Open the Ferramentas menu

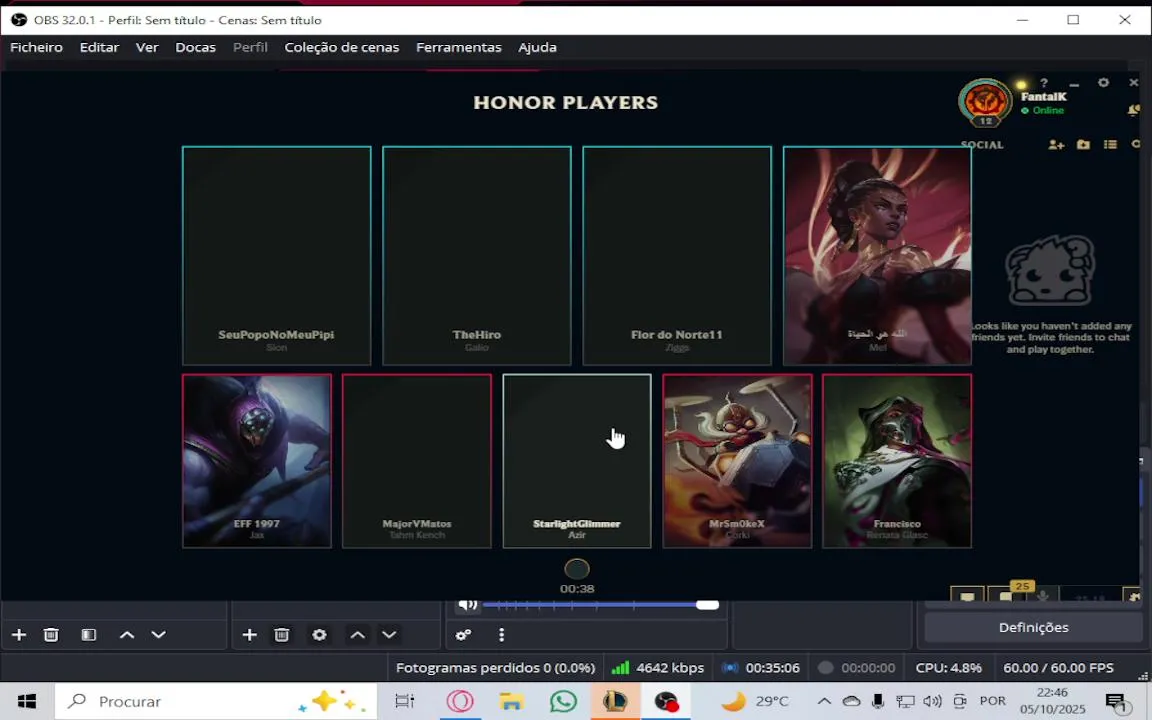tap(458, 47)
